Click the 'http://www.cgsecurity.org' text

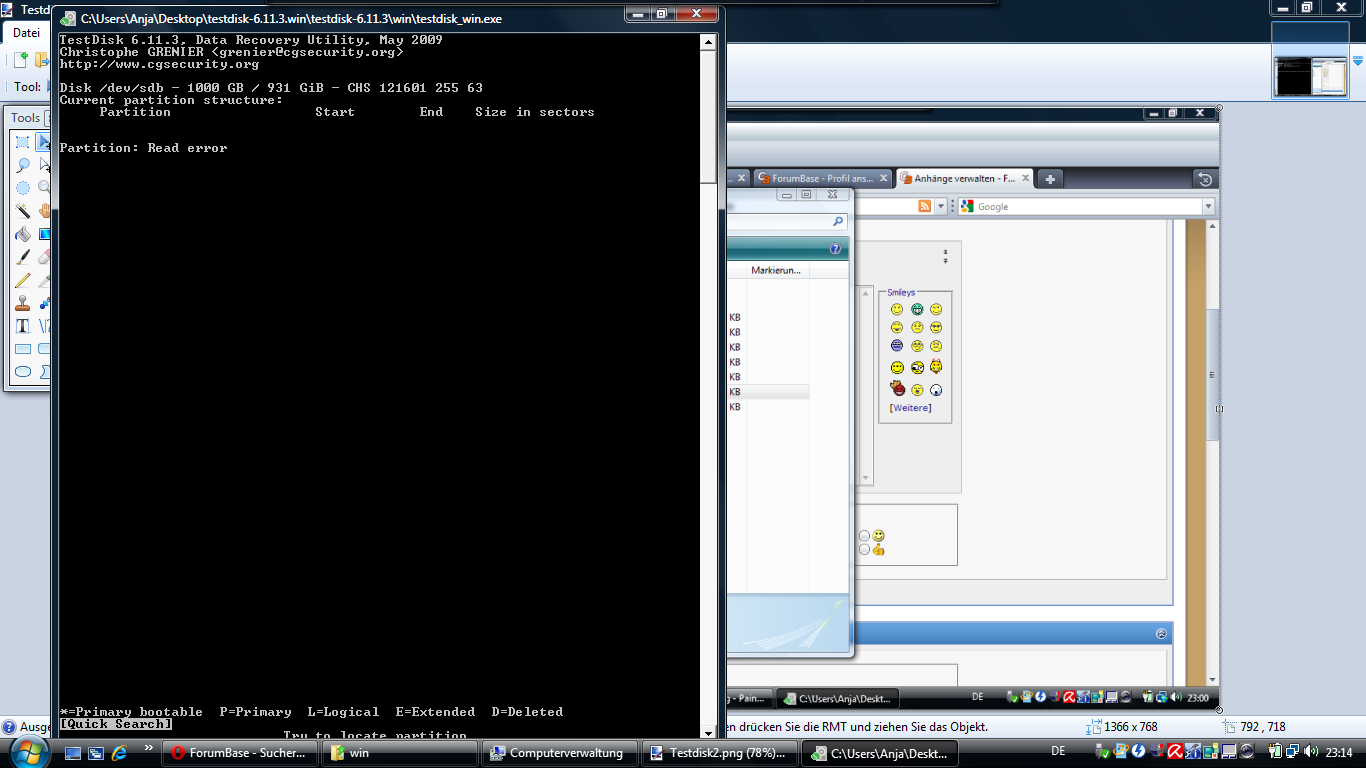point(160,64)
